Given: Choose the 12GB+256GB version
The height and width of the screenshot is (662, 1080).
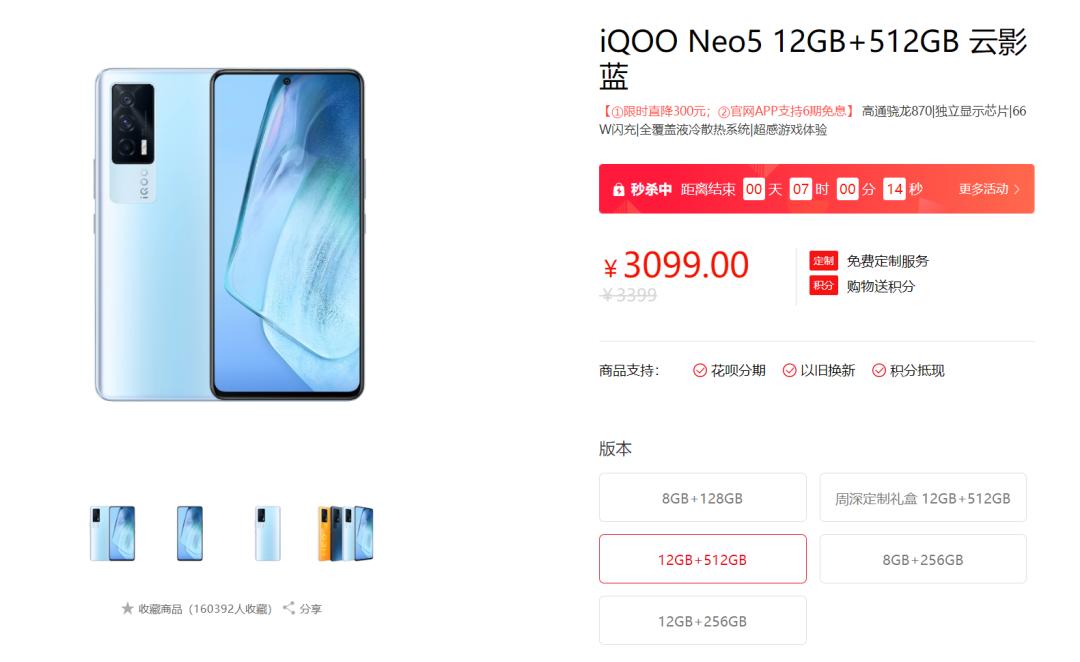Looking at the screenshot, I should pyautogui.click(x=703, y=621).
